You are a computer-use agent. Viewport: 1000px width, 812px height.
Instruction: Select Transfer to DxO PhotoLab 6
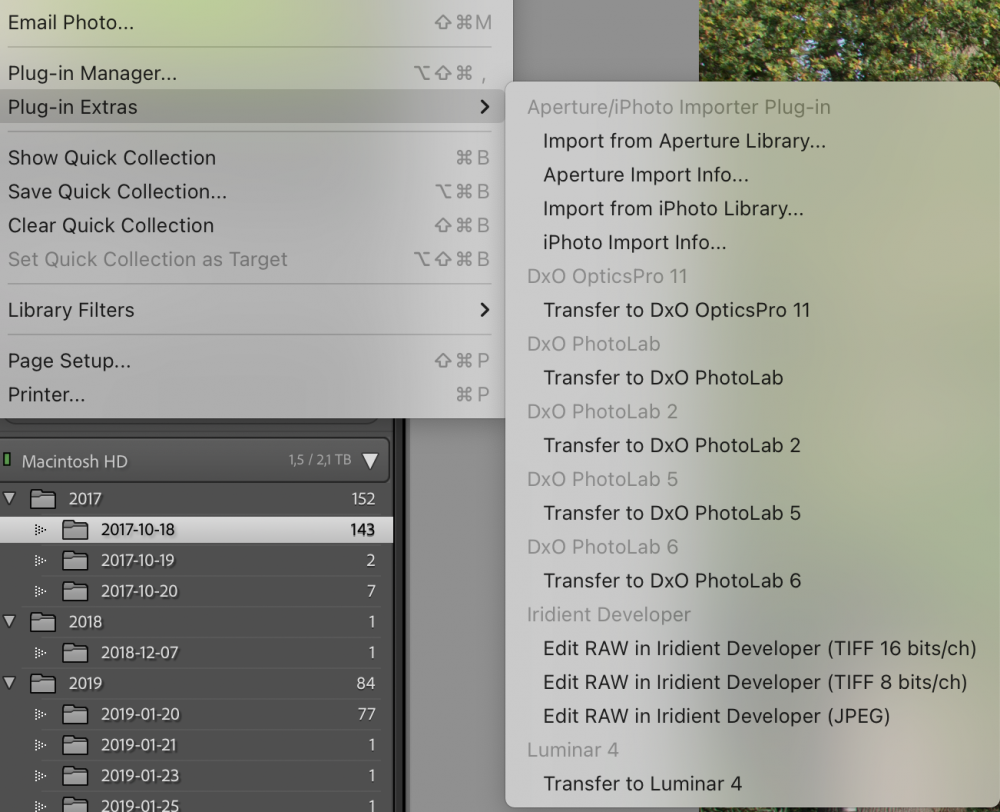(x=672, y=580)
